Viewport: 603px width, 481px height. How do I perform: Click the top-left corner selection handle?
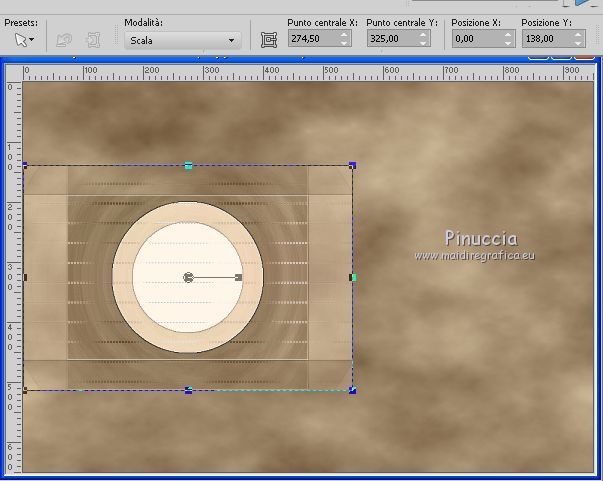[x=25, y=166]
